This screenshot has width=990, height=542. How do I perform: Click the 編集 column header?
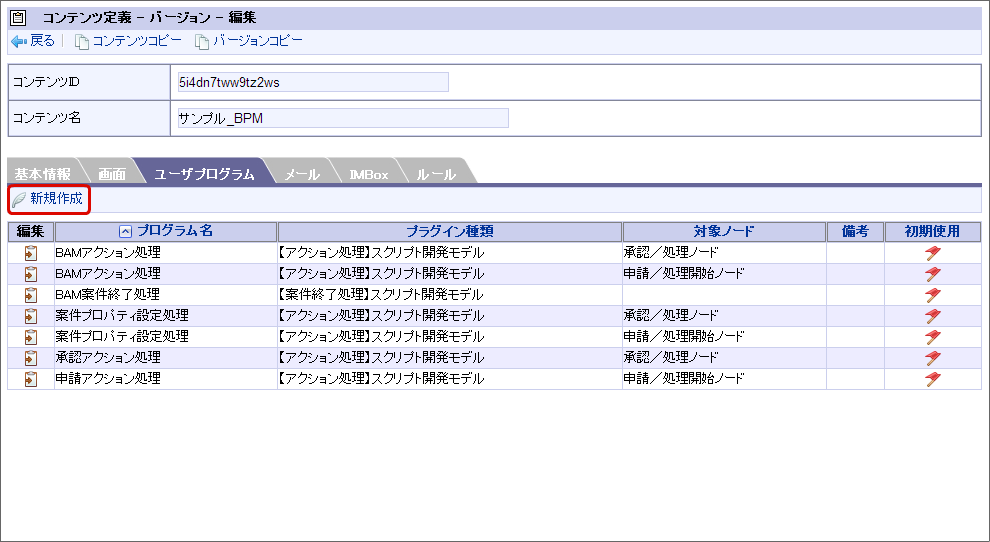(30, 231)
